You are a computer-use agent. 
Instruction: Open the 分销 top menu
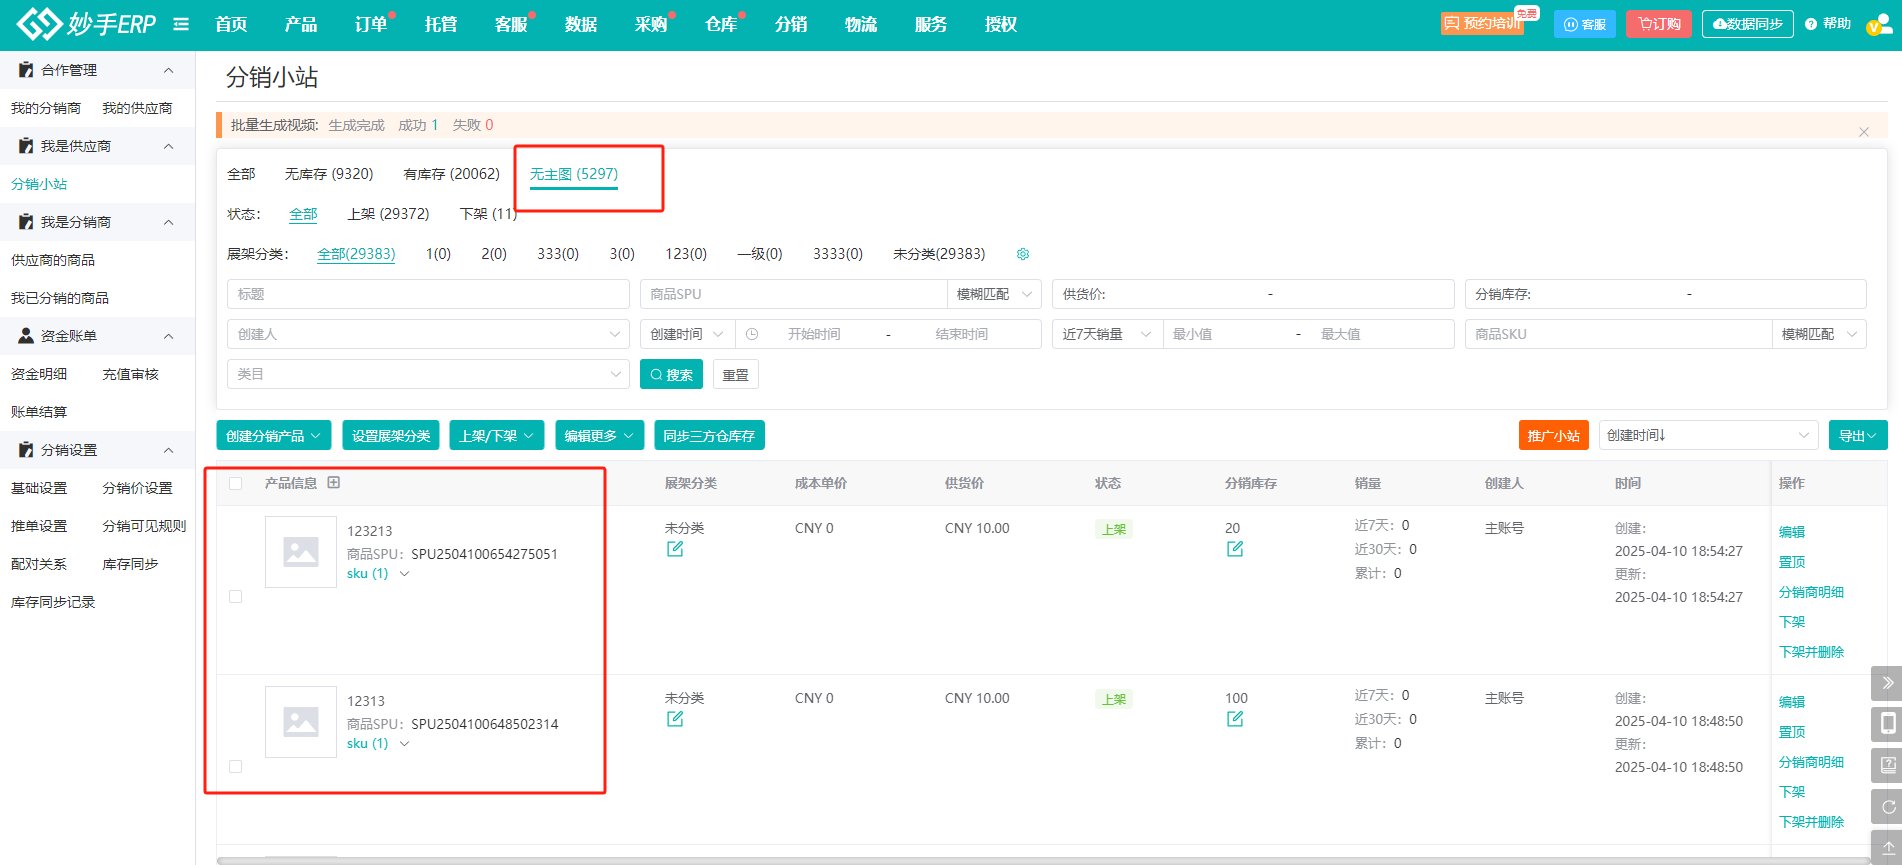[791, 24]
